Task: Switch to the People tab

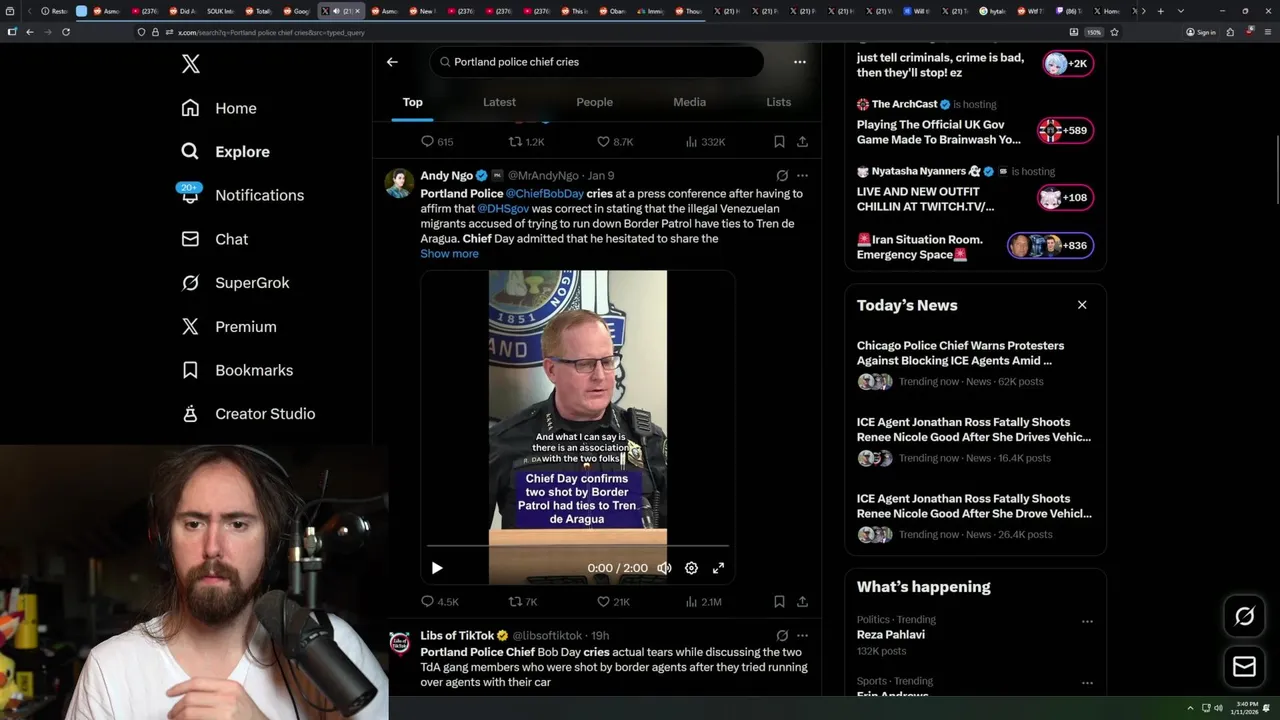Action: click(x=594, y=102)
